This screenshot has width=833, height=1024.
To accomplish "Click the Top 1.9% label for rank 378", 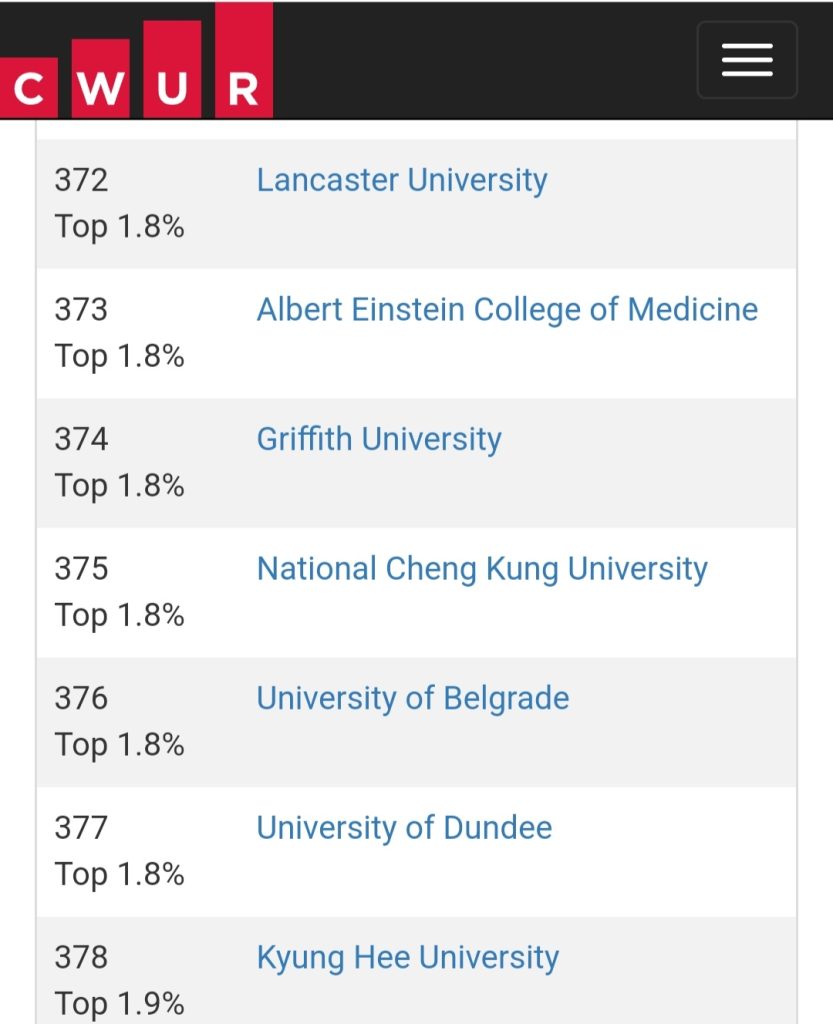I will tap(119, 1004).
